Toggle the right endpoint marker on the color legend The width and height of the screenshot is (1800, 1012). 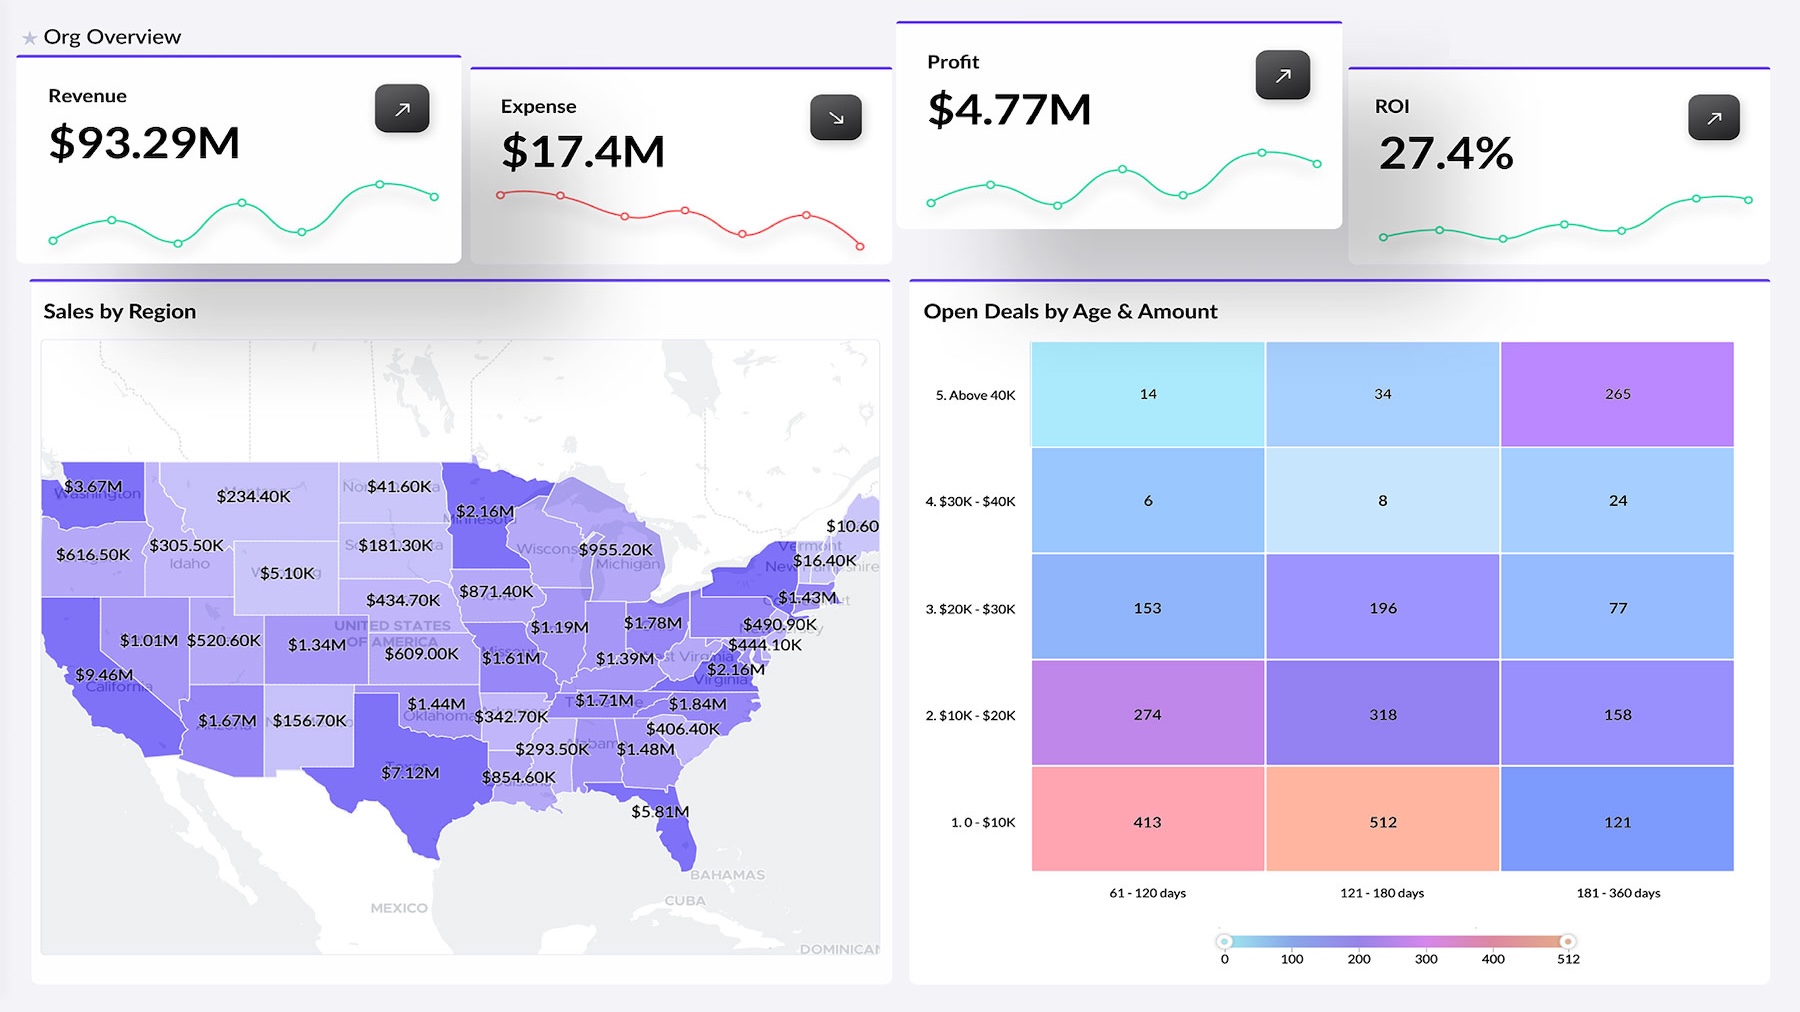[x=1566, y=940]
